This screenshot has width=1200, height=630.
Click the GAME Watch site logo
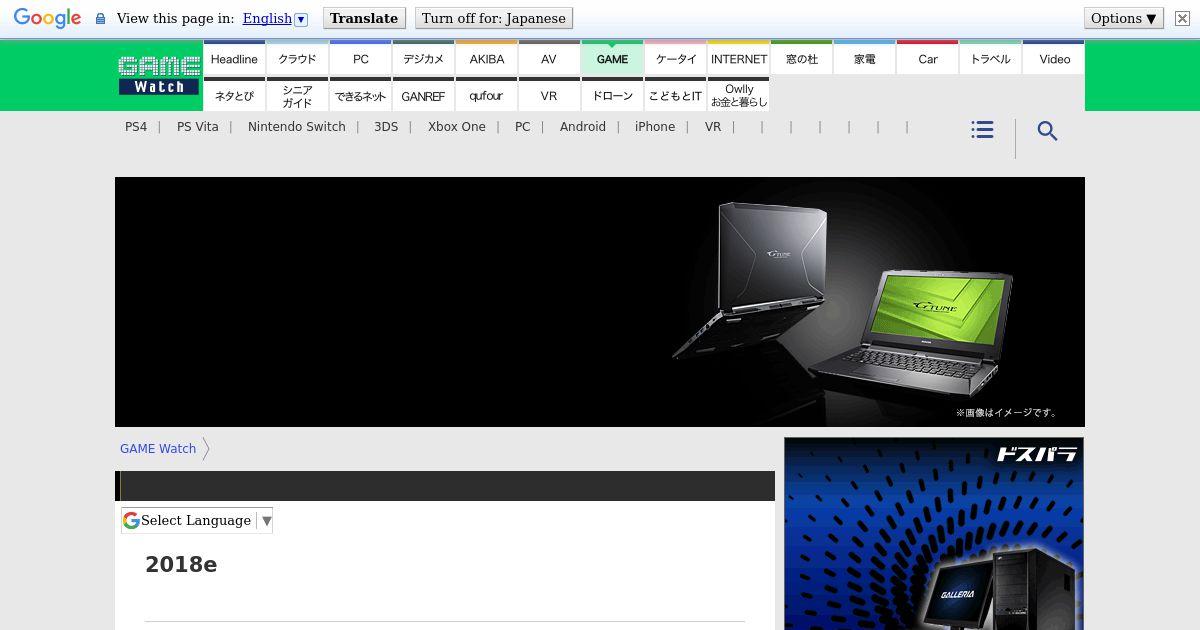tap(159, 75)
